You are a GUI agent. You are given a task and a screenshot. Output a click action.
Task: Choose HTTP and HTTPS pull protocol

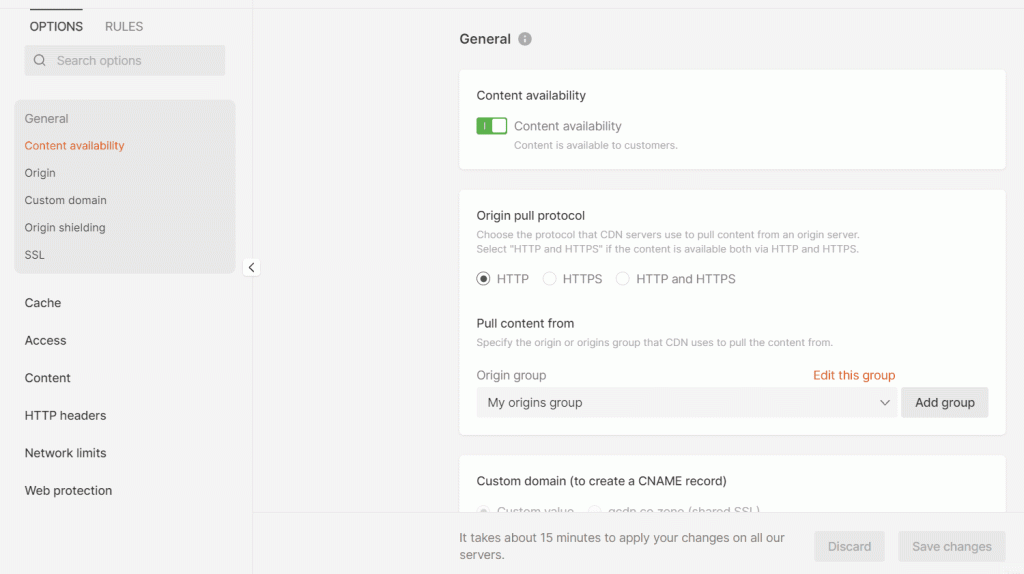point(623,279)
